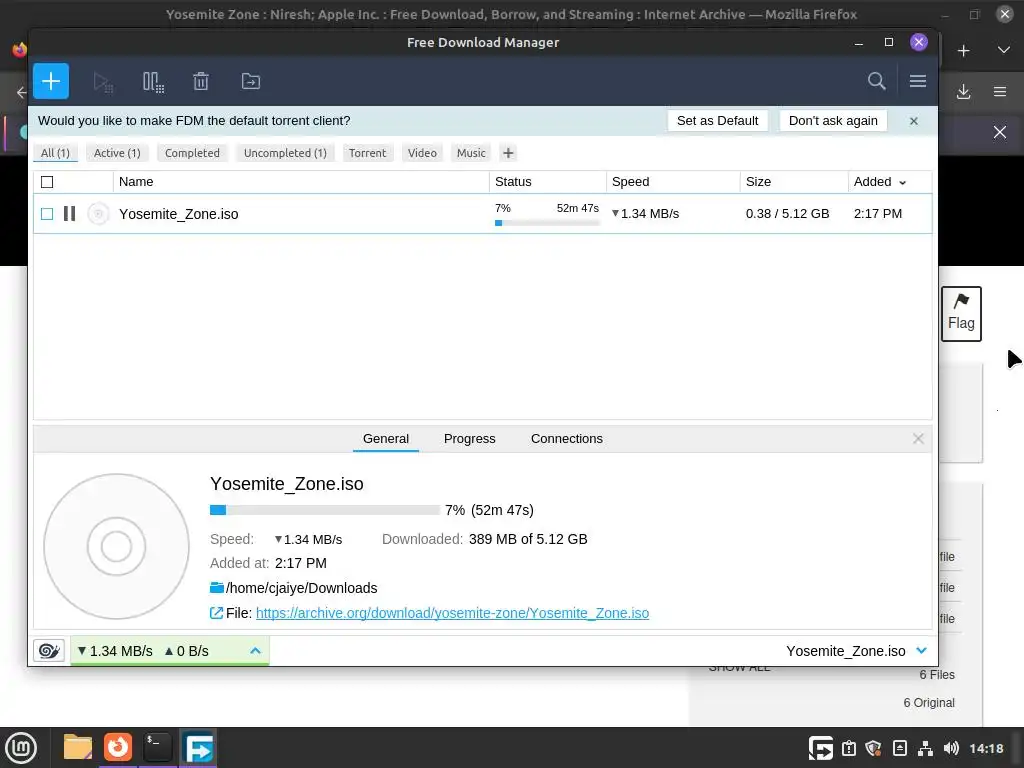Click the 14:18 taskbar clock
Image resolution: width=1024 pixels, height=768 pixels.
(986, 748)
